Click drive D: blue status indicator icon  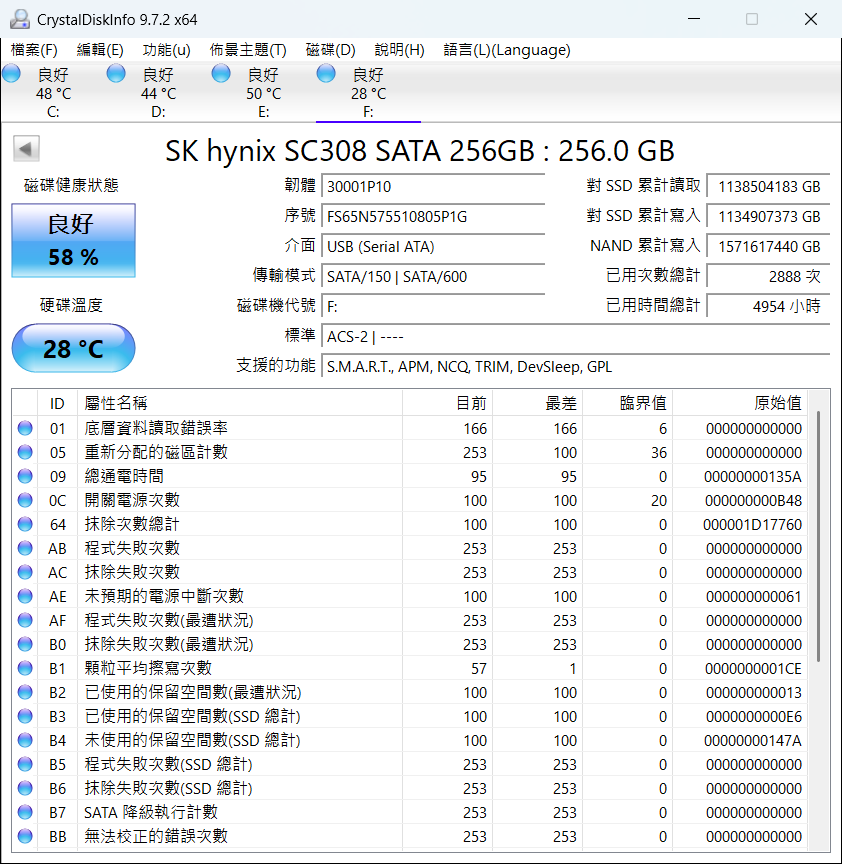point(116,72)
